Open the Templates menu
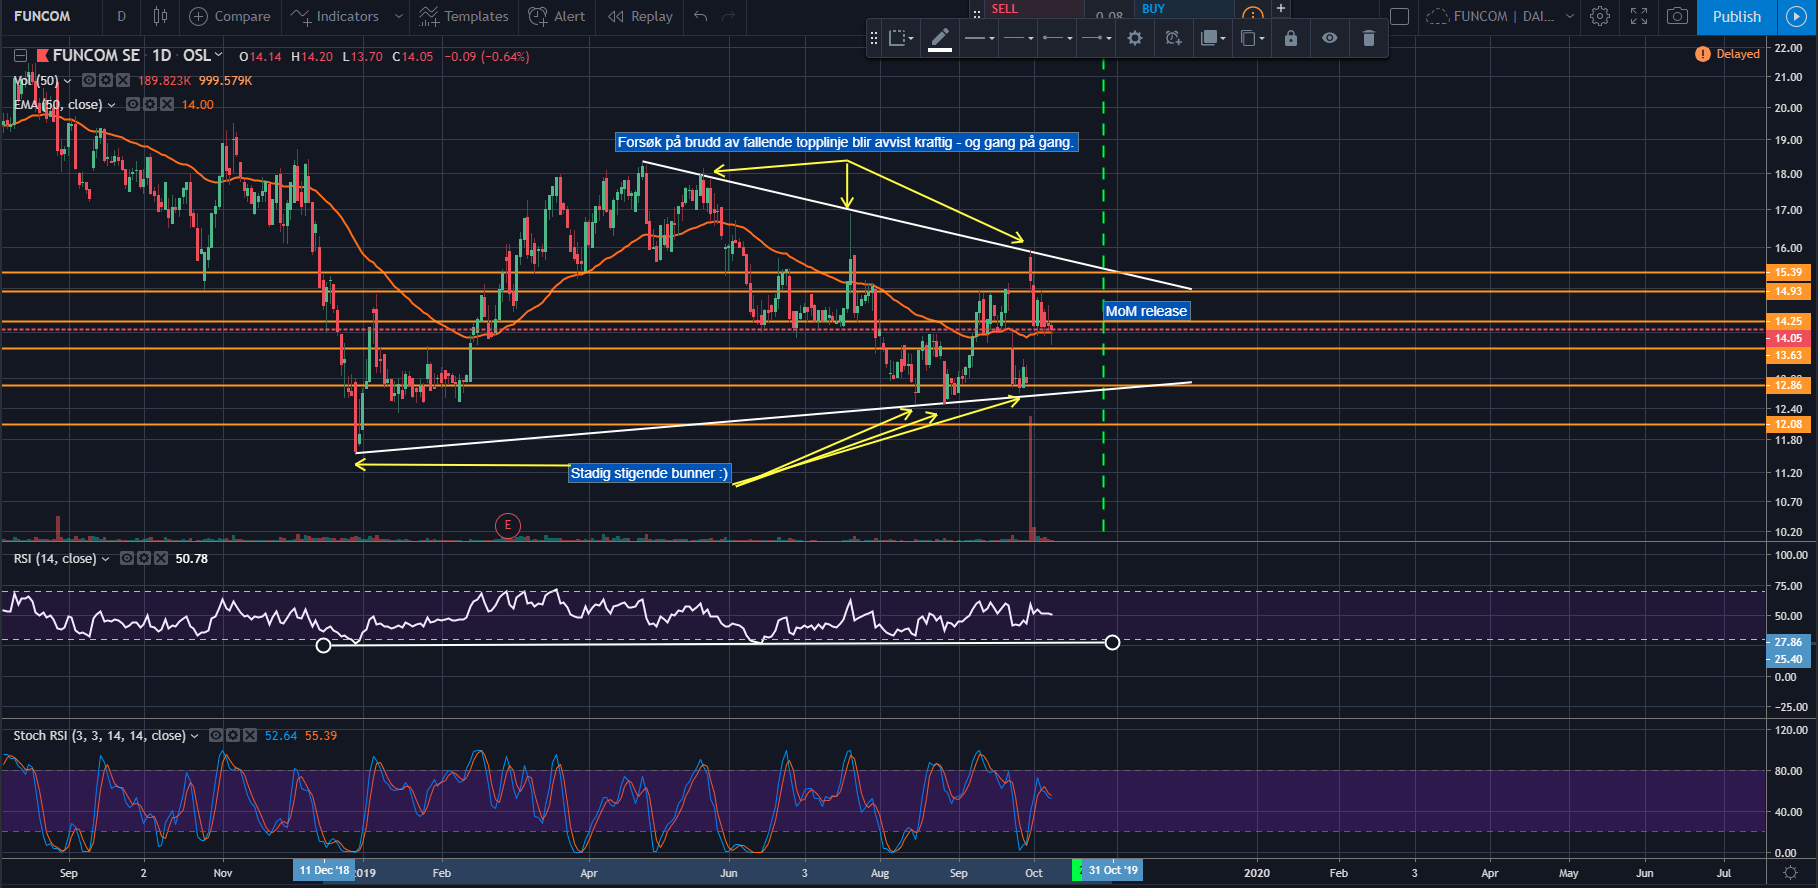 [x=464, y=16]
